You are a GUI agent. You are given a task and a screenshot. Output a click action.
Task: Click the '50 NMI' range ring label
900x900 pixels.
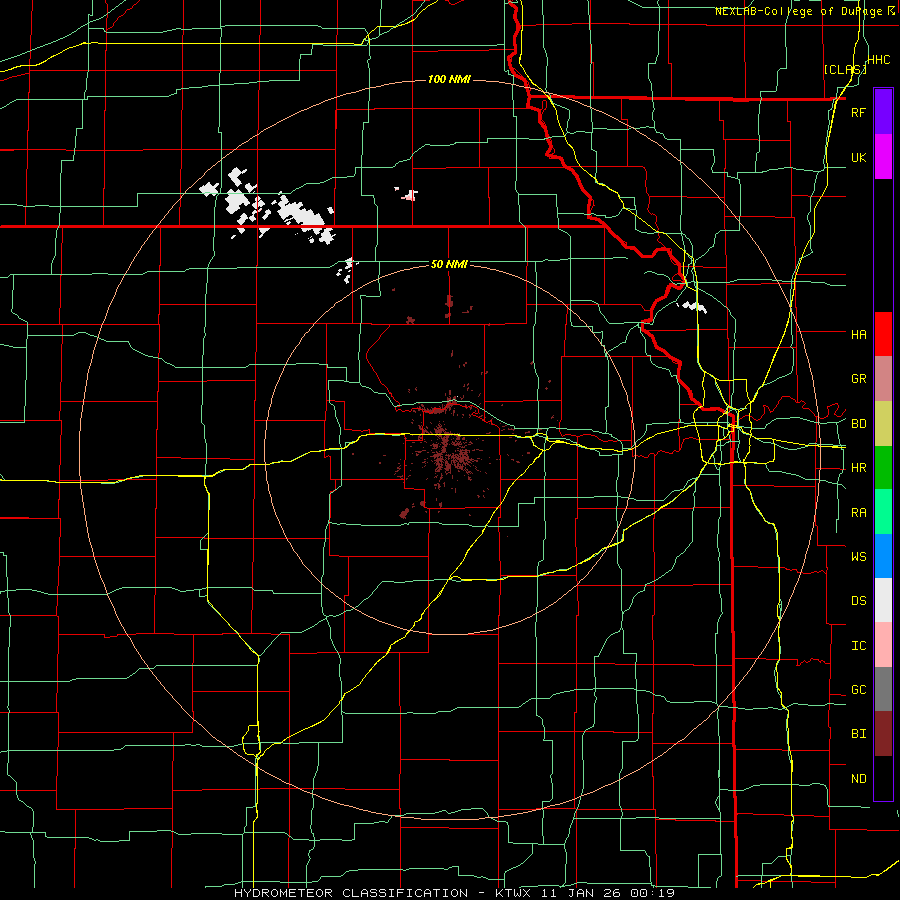449,265
